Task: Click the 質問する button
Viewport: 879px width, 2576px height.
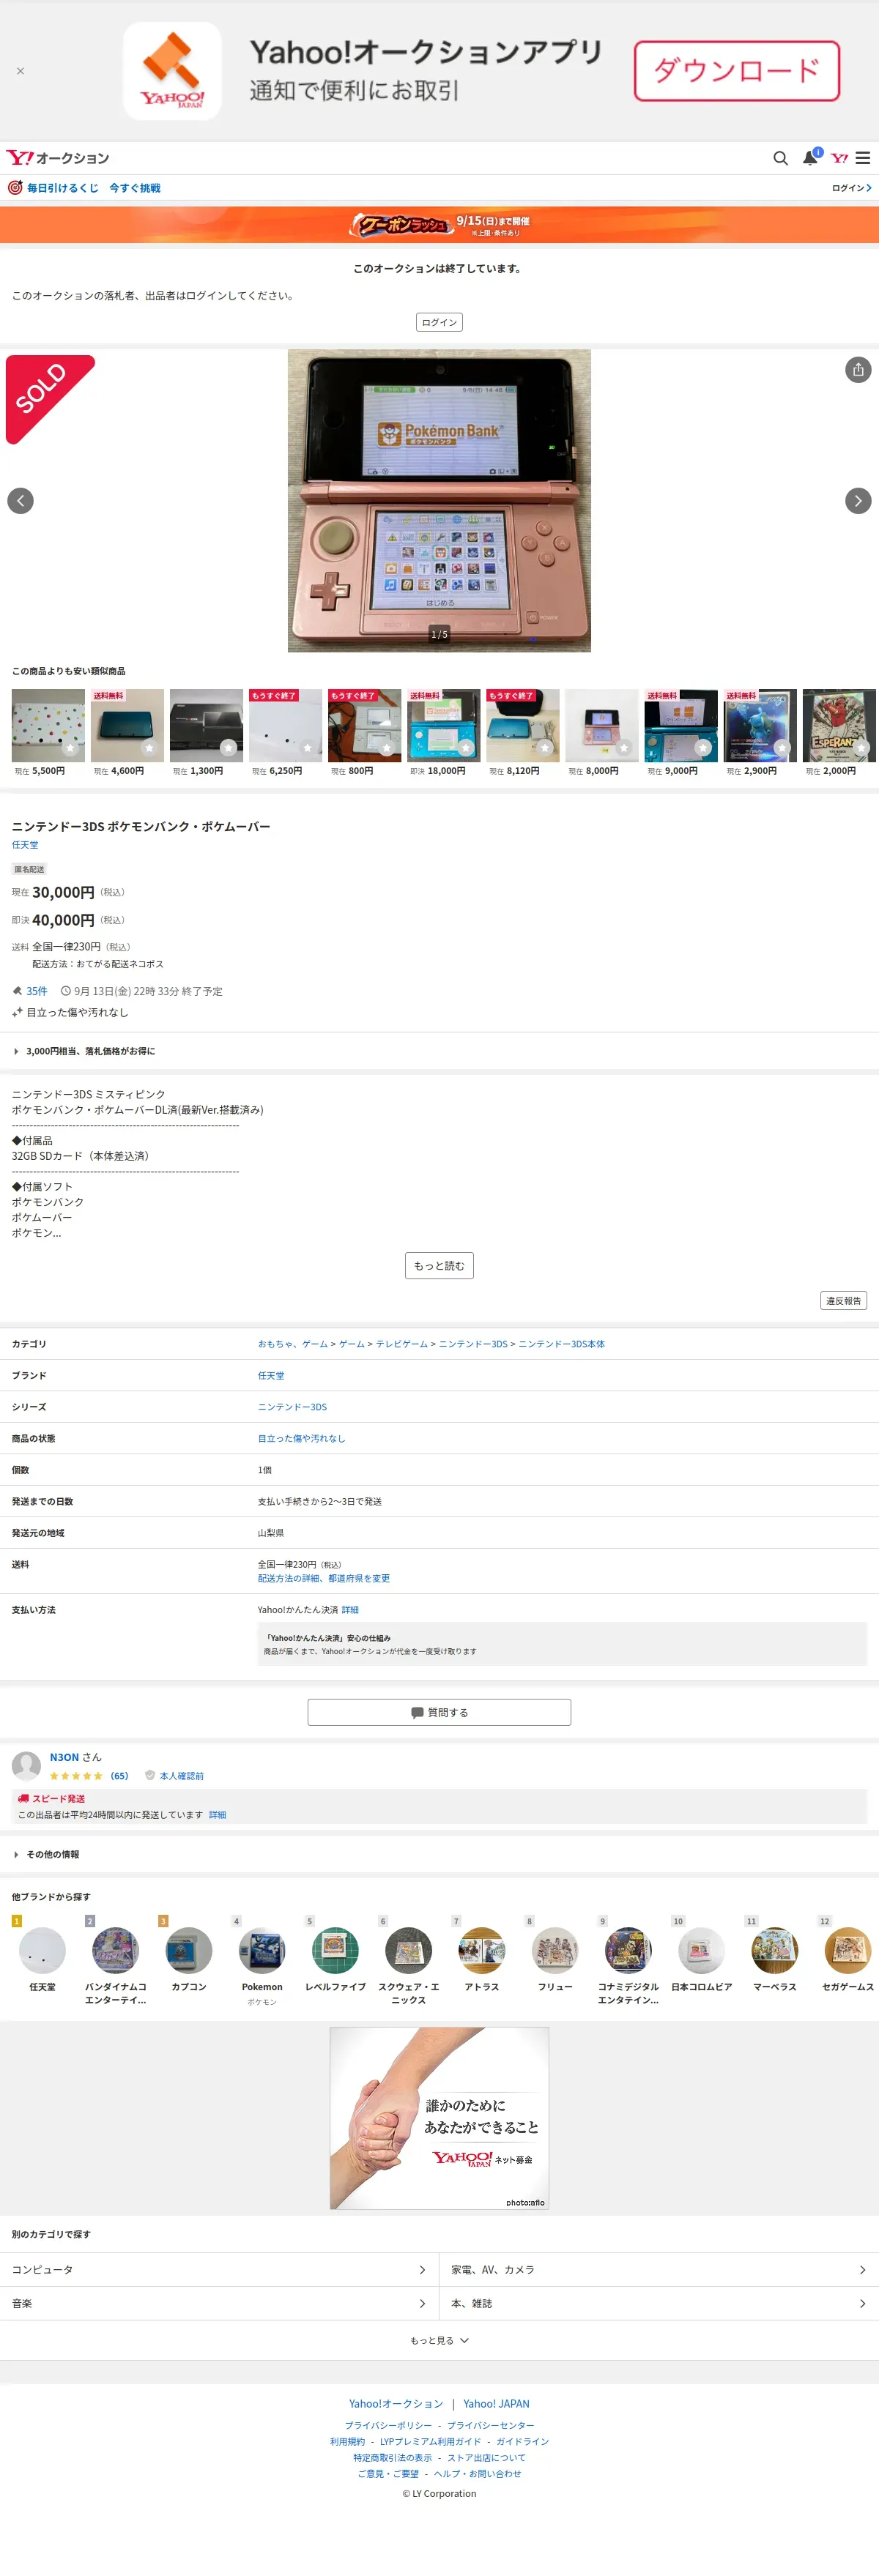Action: pyautogui.click(x=439, y=1712)
